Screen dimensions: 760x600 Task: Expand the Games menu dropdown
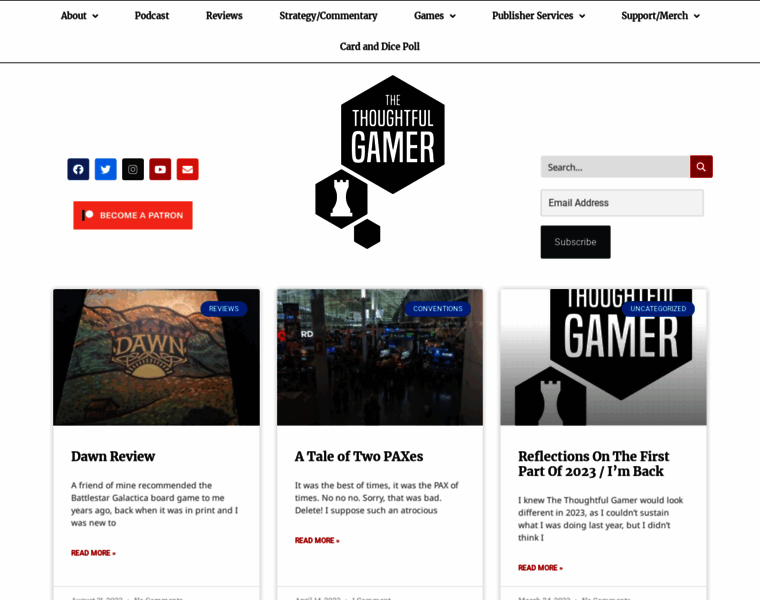(435, 16)
